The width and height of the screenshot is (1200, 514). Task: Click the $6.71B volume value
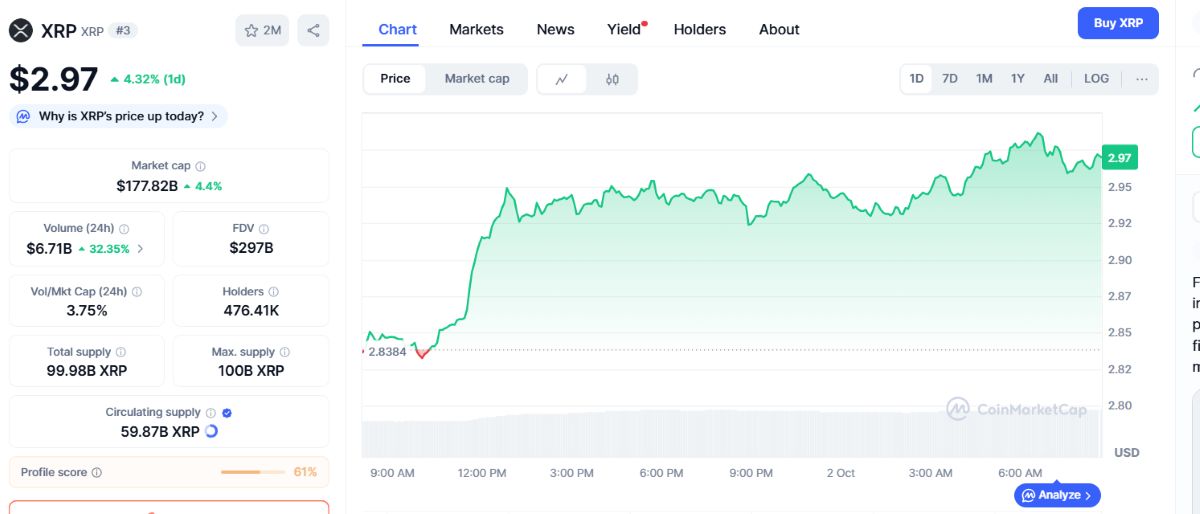pos(49,248)
